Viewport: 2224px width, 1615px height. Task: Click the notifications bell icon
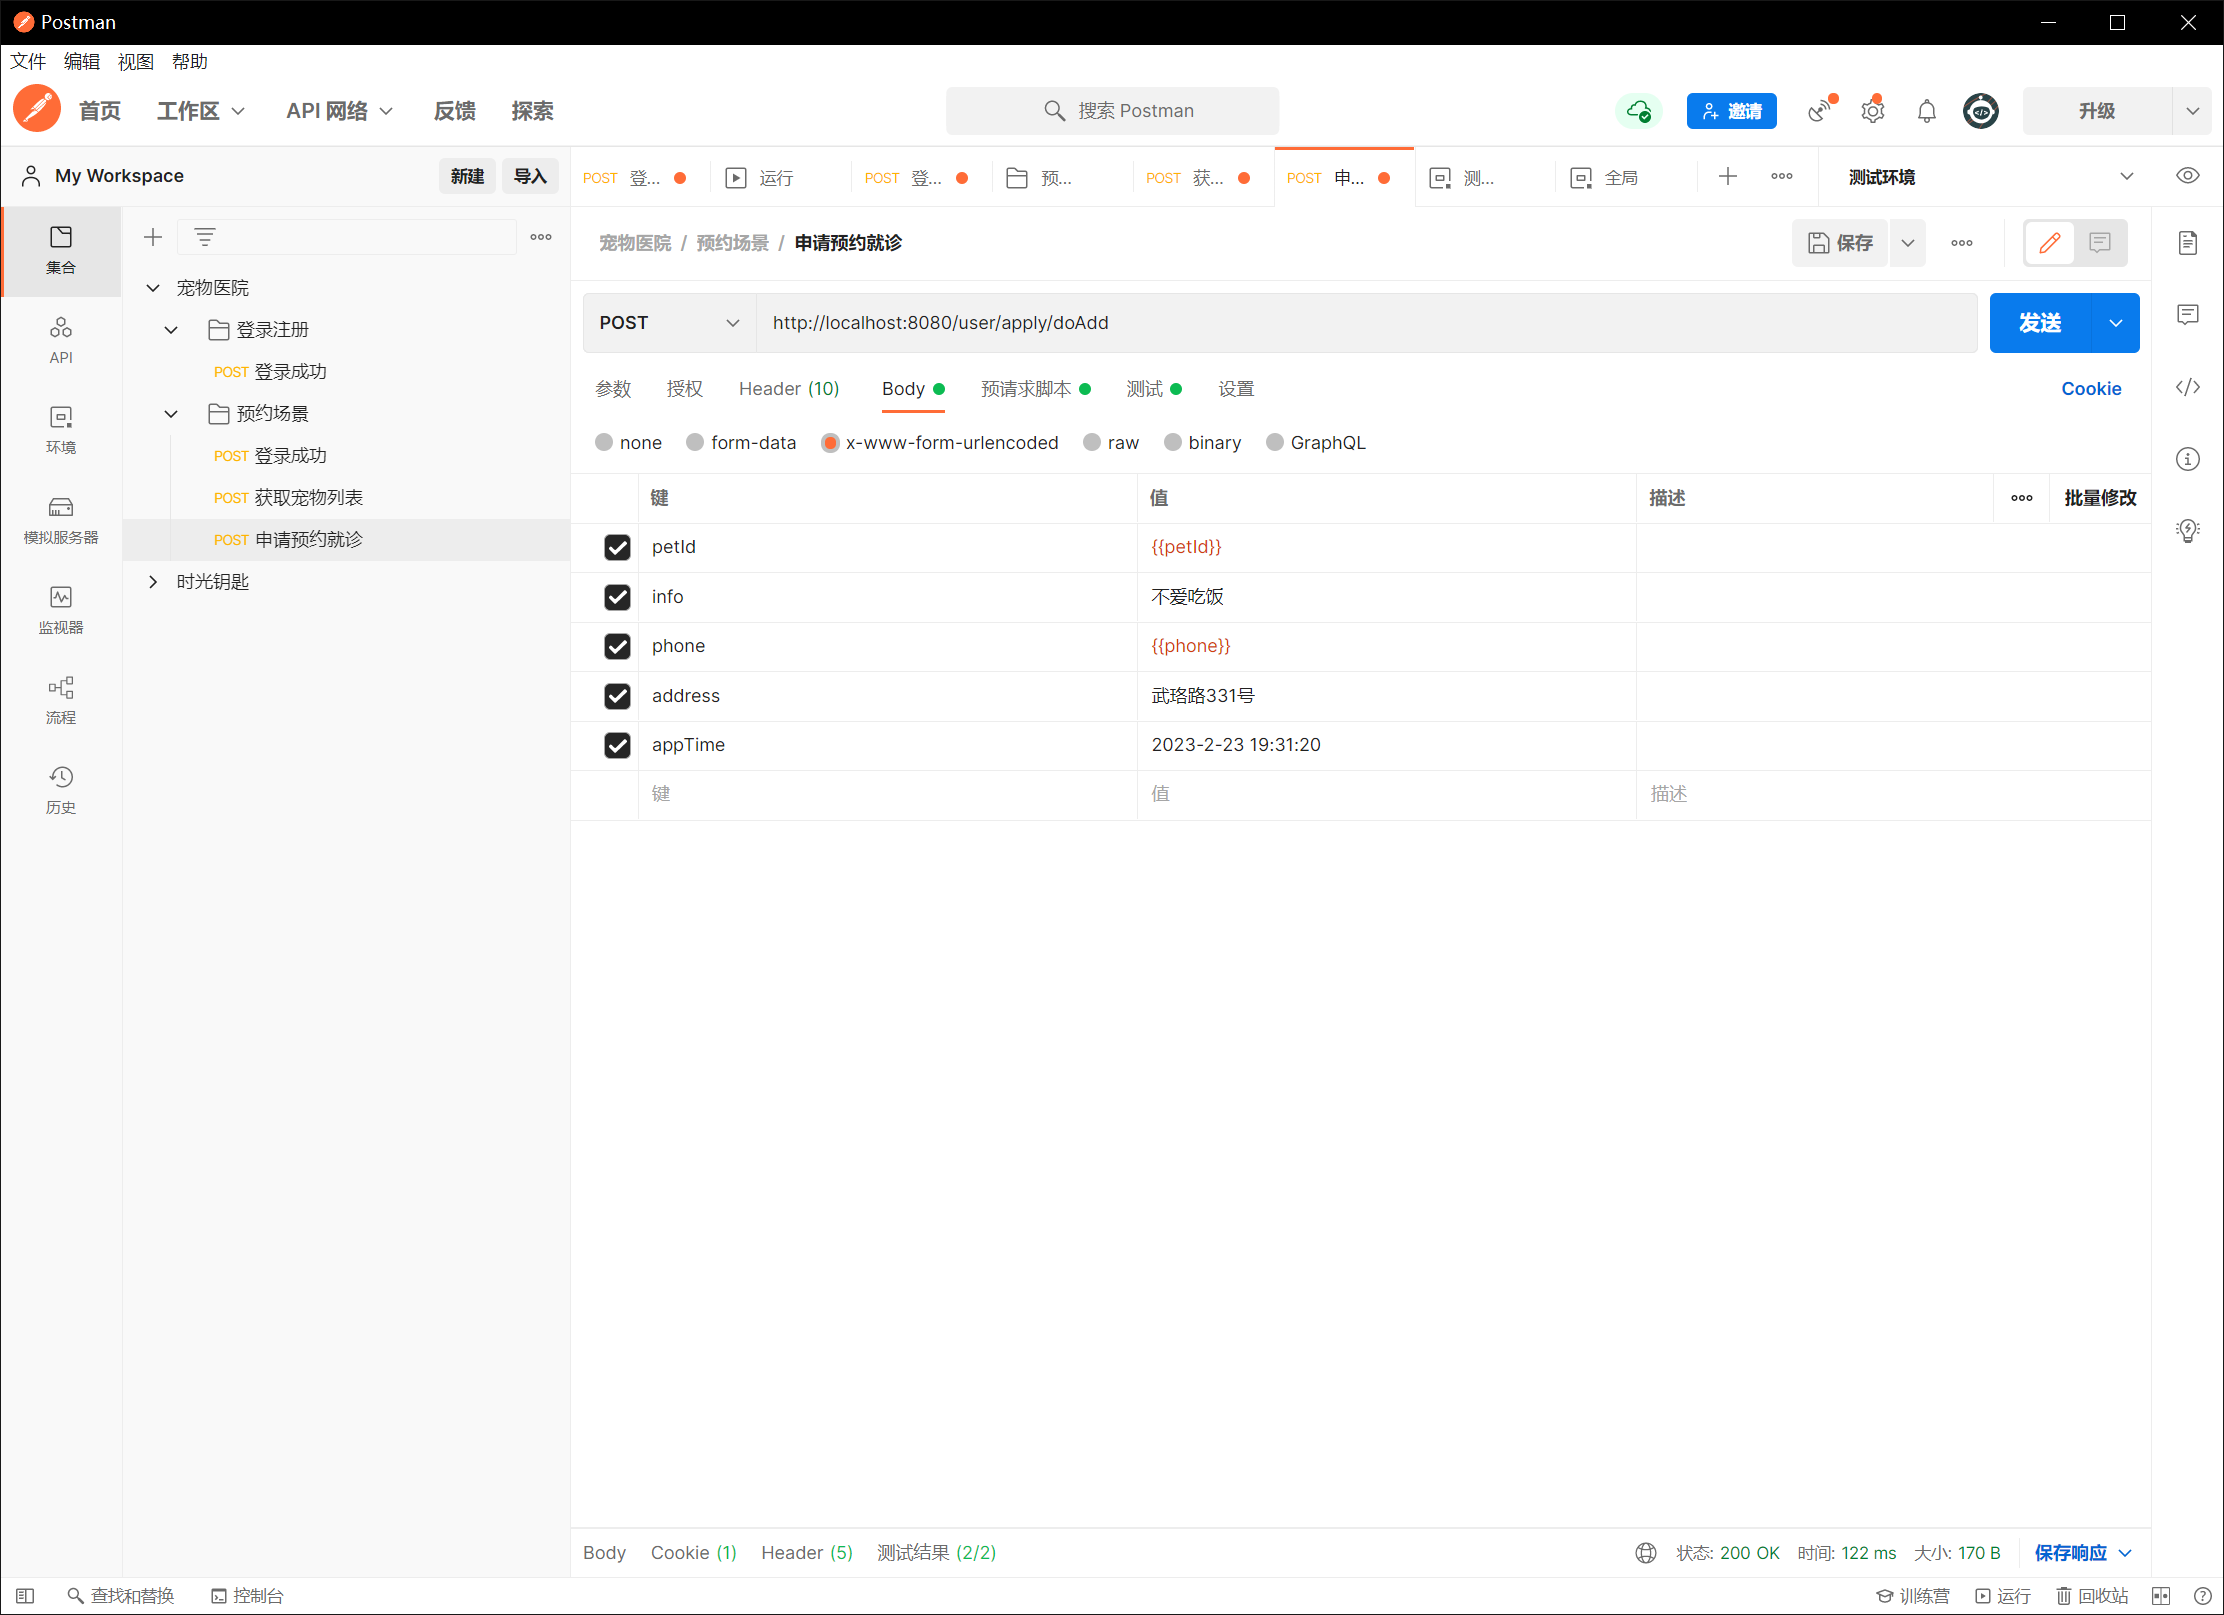click(1926, 111)
